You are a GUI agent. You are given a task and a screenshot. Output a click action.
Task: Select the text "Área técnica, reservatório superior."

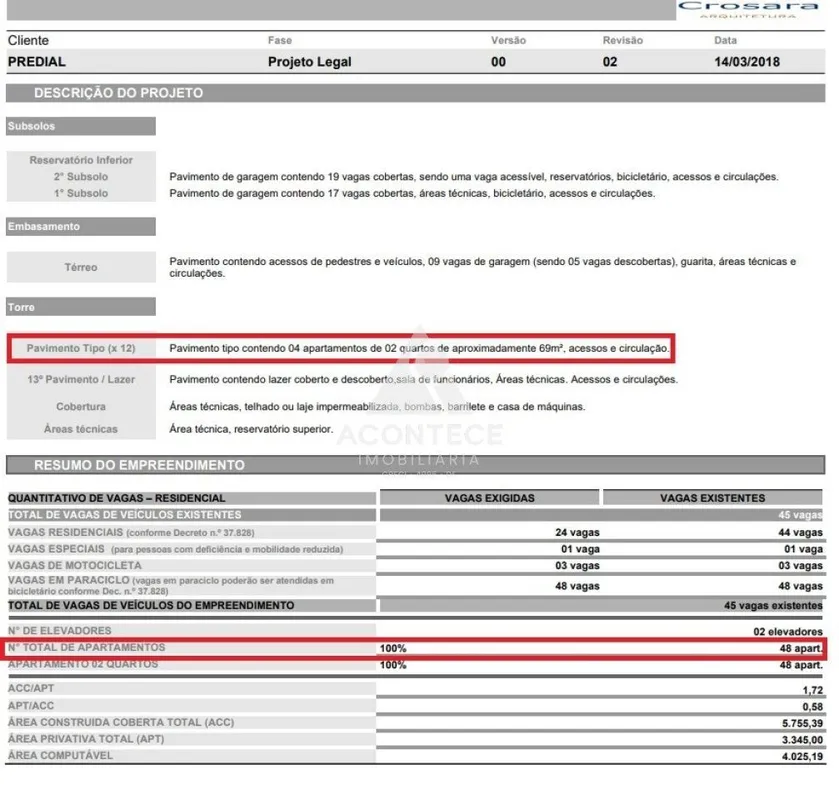pos(251,429)
